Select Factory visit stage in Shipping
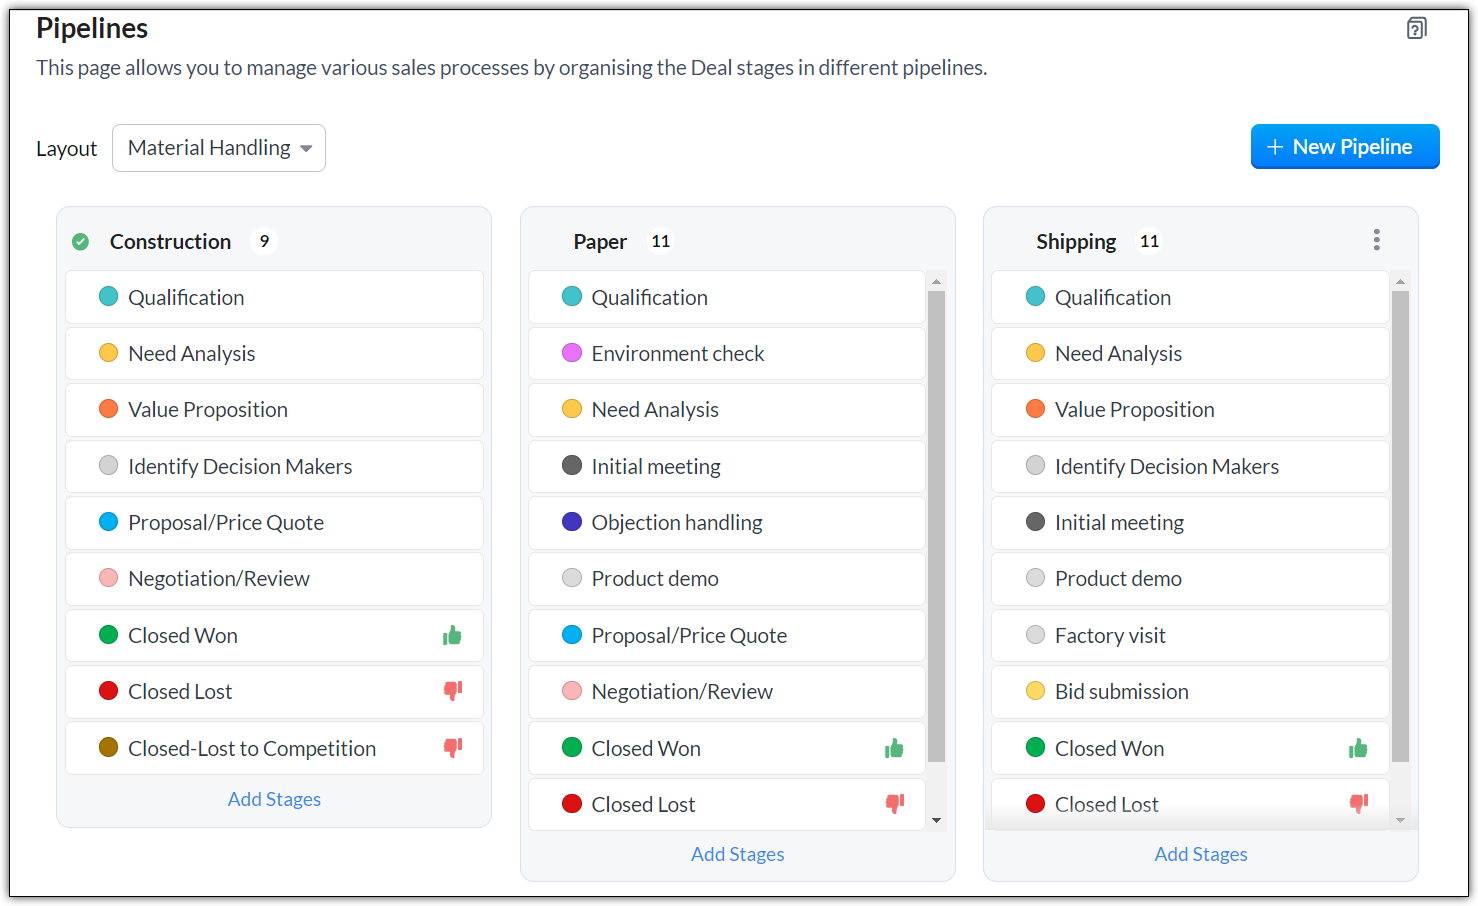 coord(1110,636)
